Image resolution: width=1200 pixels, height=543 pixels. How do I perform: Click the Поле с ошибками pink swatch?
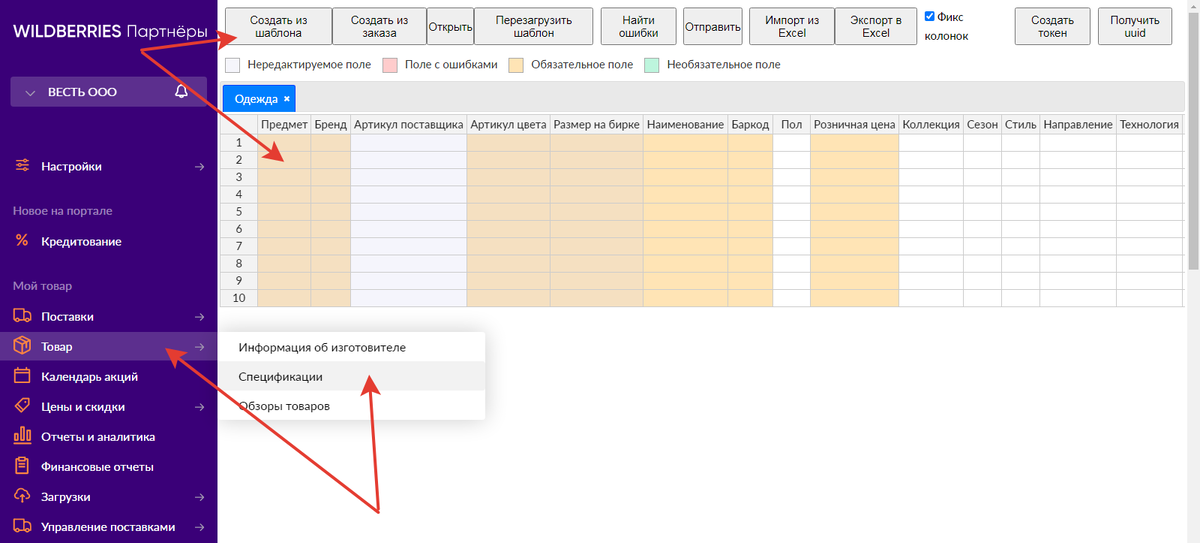(x=391, y=65)
